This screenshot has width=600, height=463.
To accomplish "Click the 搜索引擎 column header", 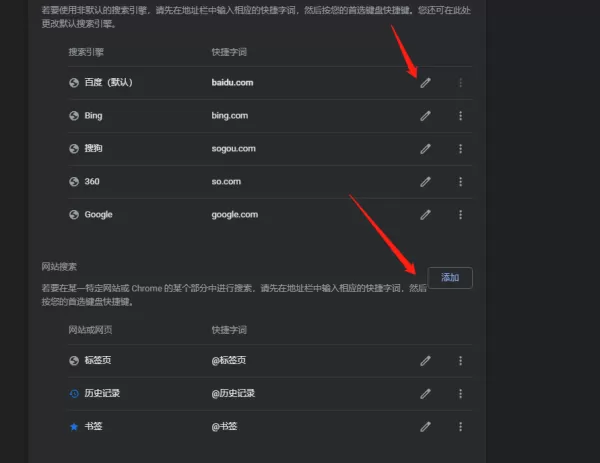I will click(x=86, y=52).
